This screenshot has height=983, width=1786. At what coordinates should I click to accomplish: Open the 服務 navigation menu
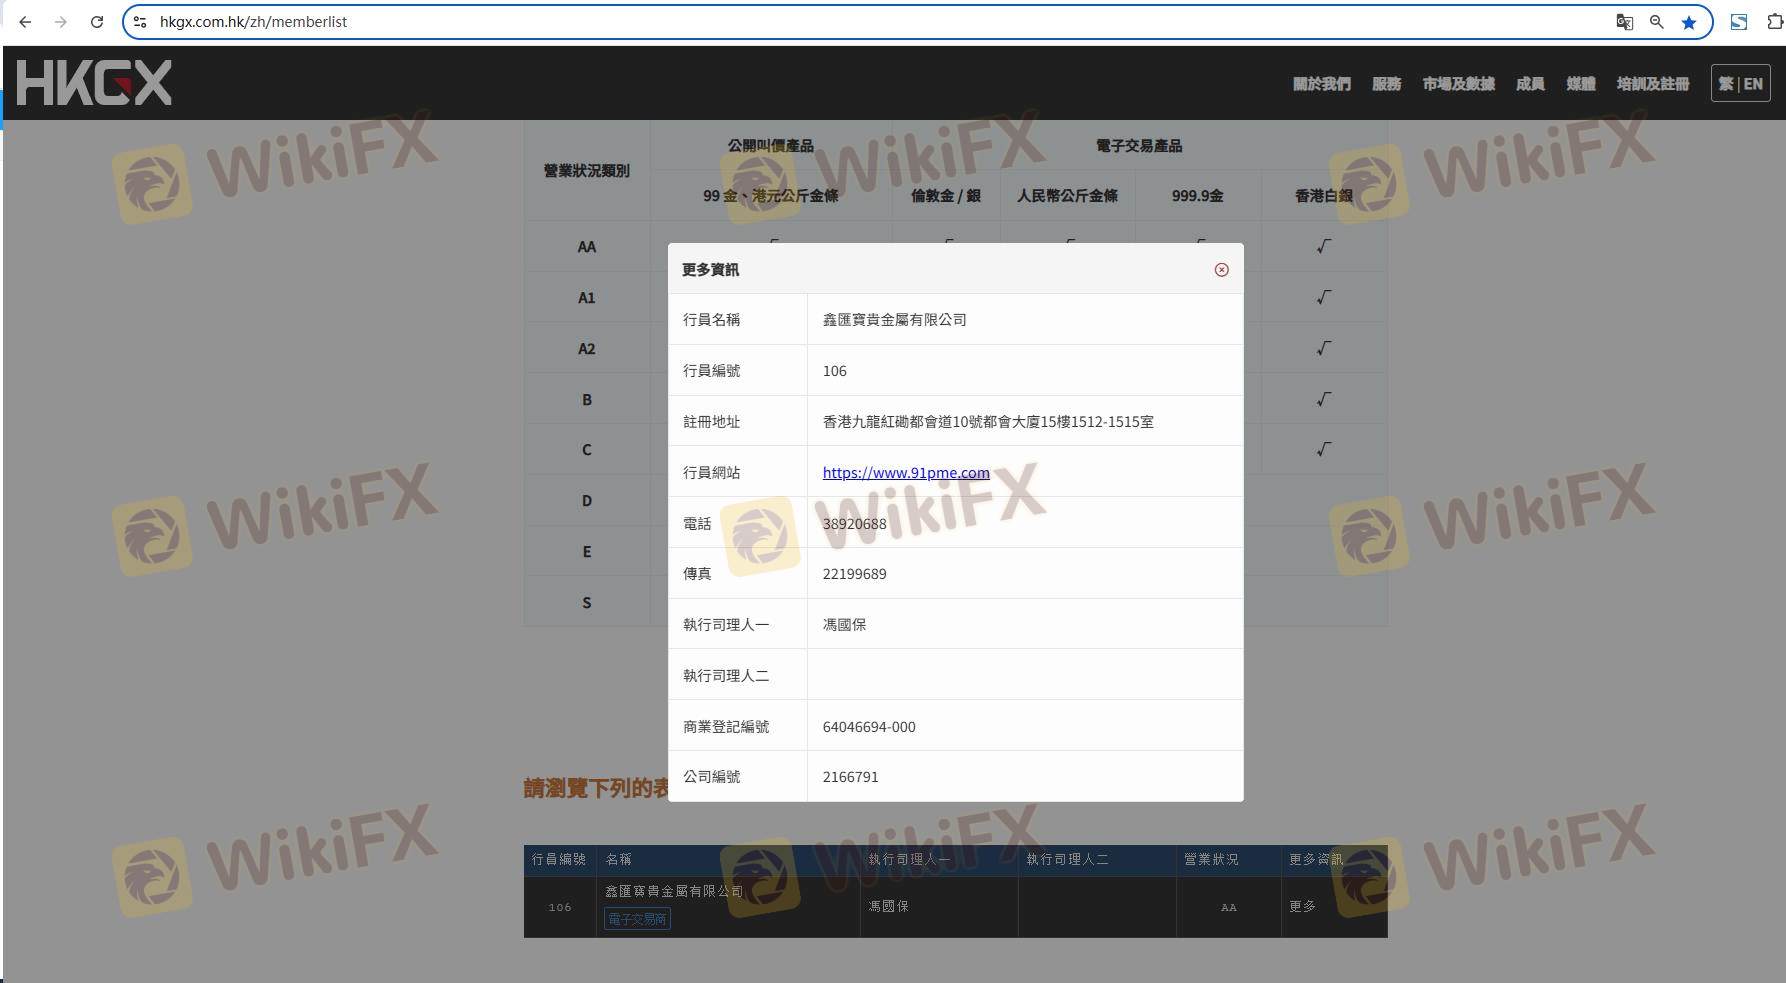tap(1386, 84)
